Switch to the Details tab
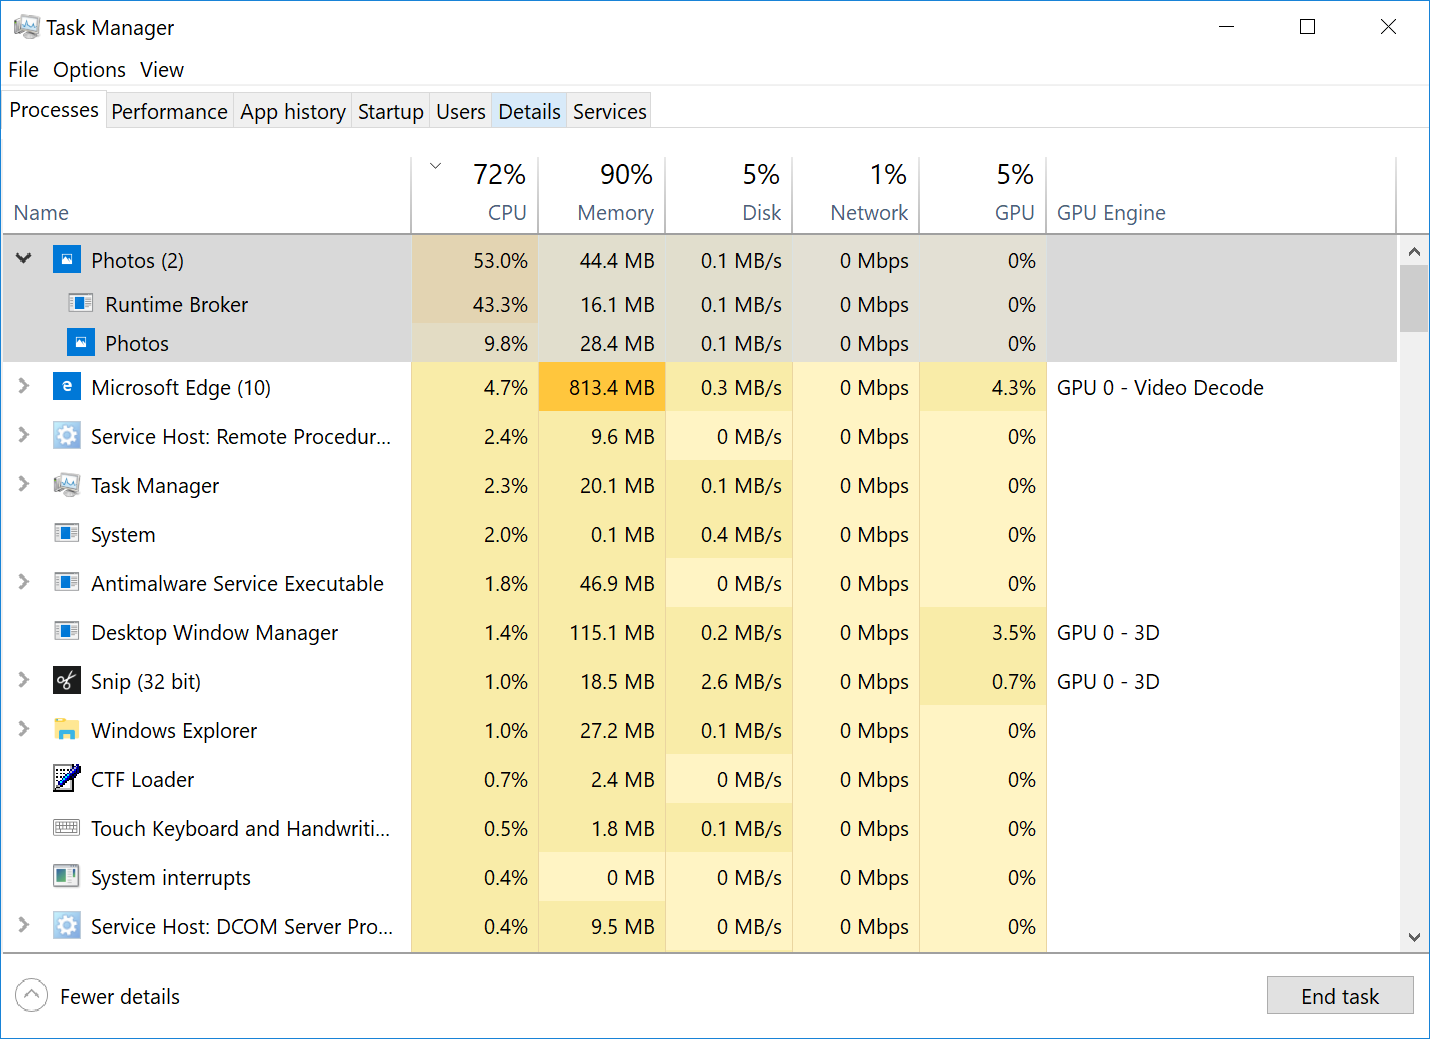 (x=529, y=111)
